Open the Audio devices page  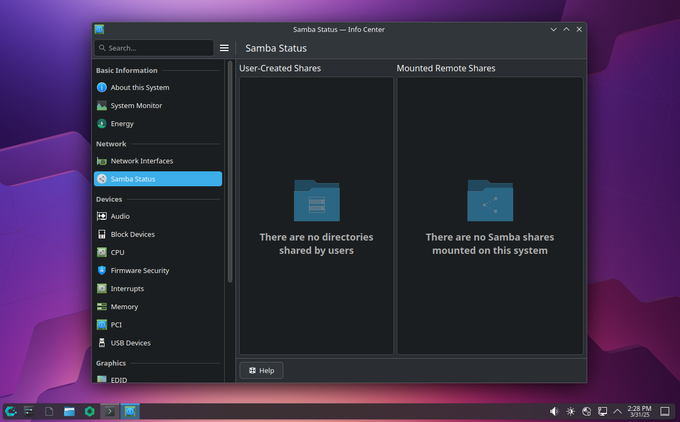[158, 216]
